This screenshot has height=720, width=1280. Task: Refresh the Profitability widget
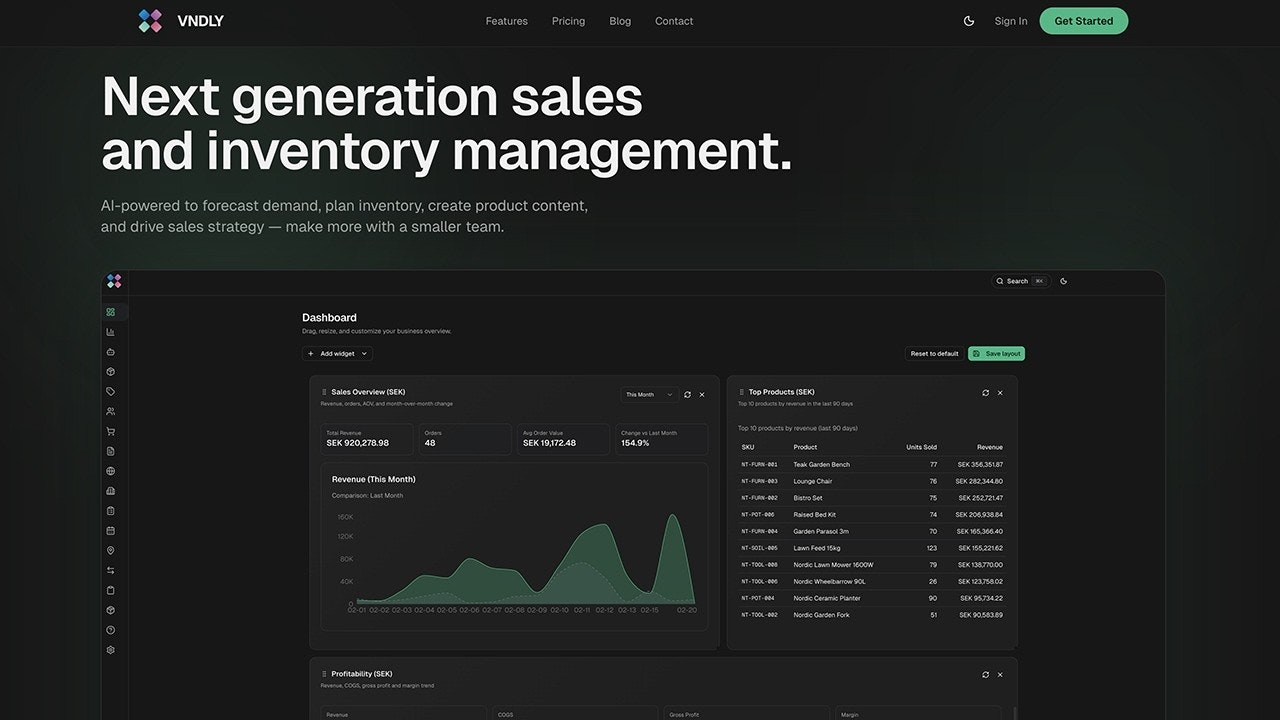point(986,675)
